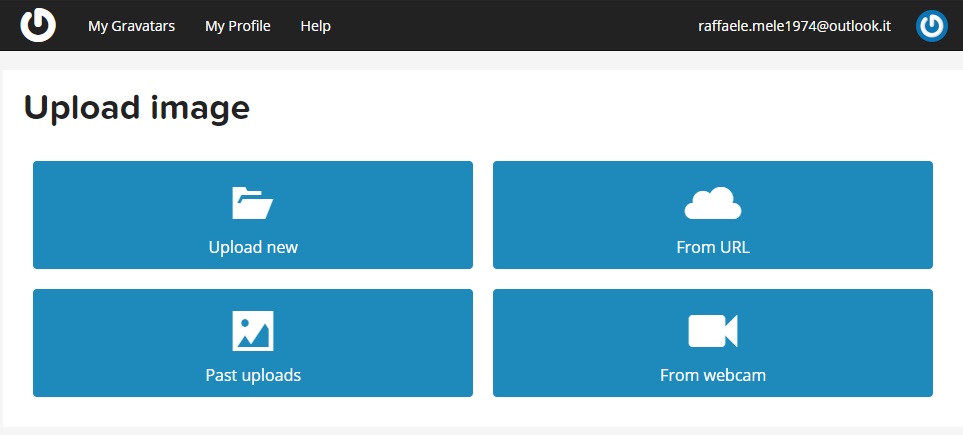Click the video camera icon
Viewport: 963px width, 435px height.
pyautogui.click(x=712, y=331)
